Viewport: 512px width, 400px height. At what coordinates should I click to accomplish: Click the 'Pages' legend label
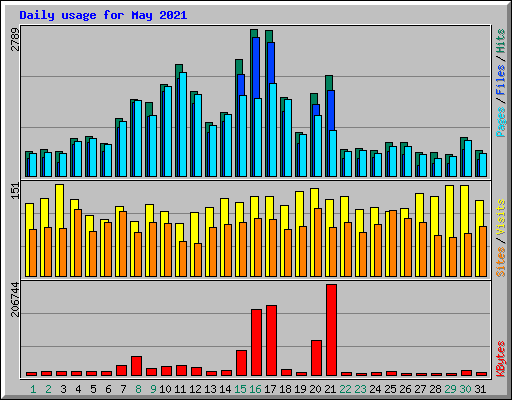tap(501, 122)
